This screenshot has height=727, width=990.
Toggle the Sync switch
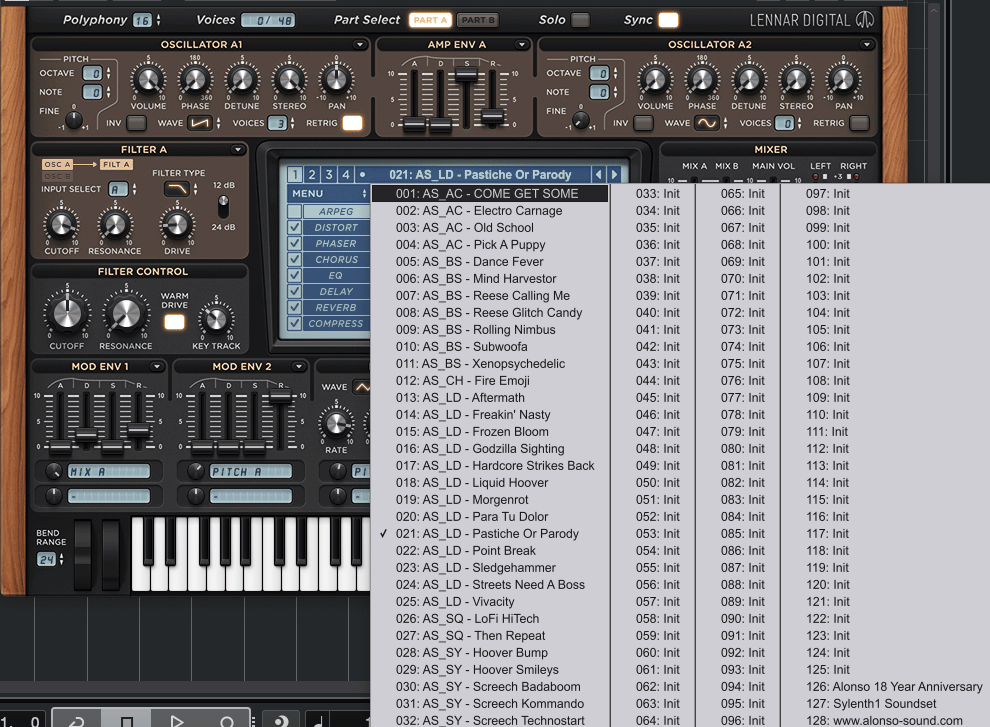tap(668, 20)
